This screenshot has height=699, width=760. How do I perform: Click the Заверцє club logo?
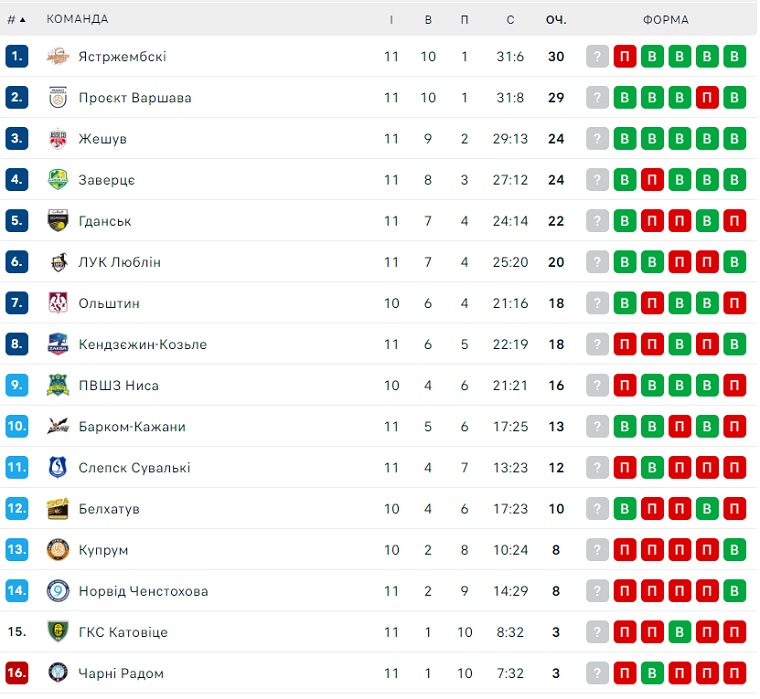click(58, 180)
